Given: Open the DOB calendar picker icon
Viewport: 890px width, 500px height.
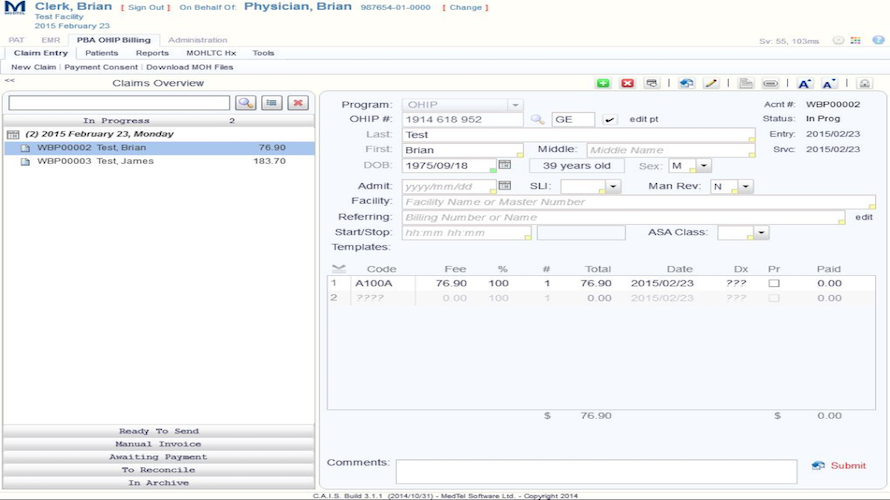Looking at the screenshot, I should tap(505, 165).
